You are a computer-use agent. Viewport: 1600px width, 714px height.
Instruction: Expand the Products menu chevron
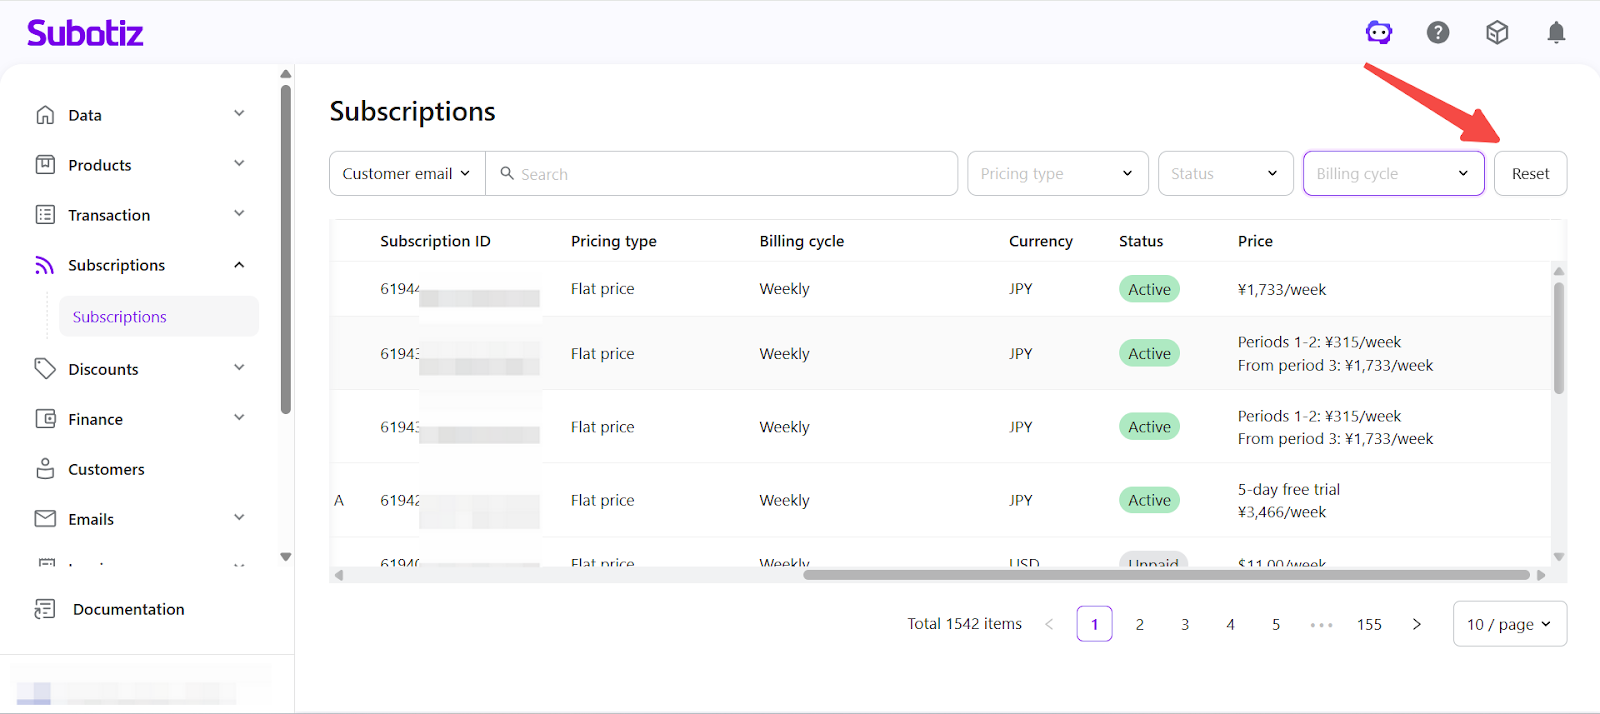(x=239, y=164)
